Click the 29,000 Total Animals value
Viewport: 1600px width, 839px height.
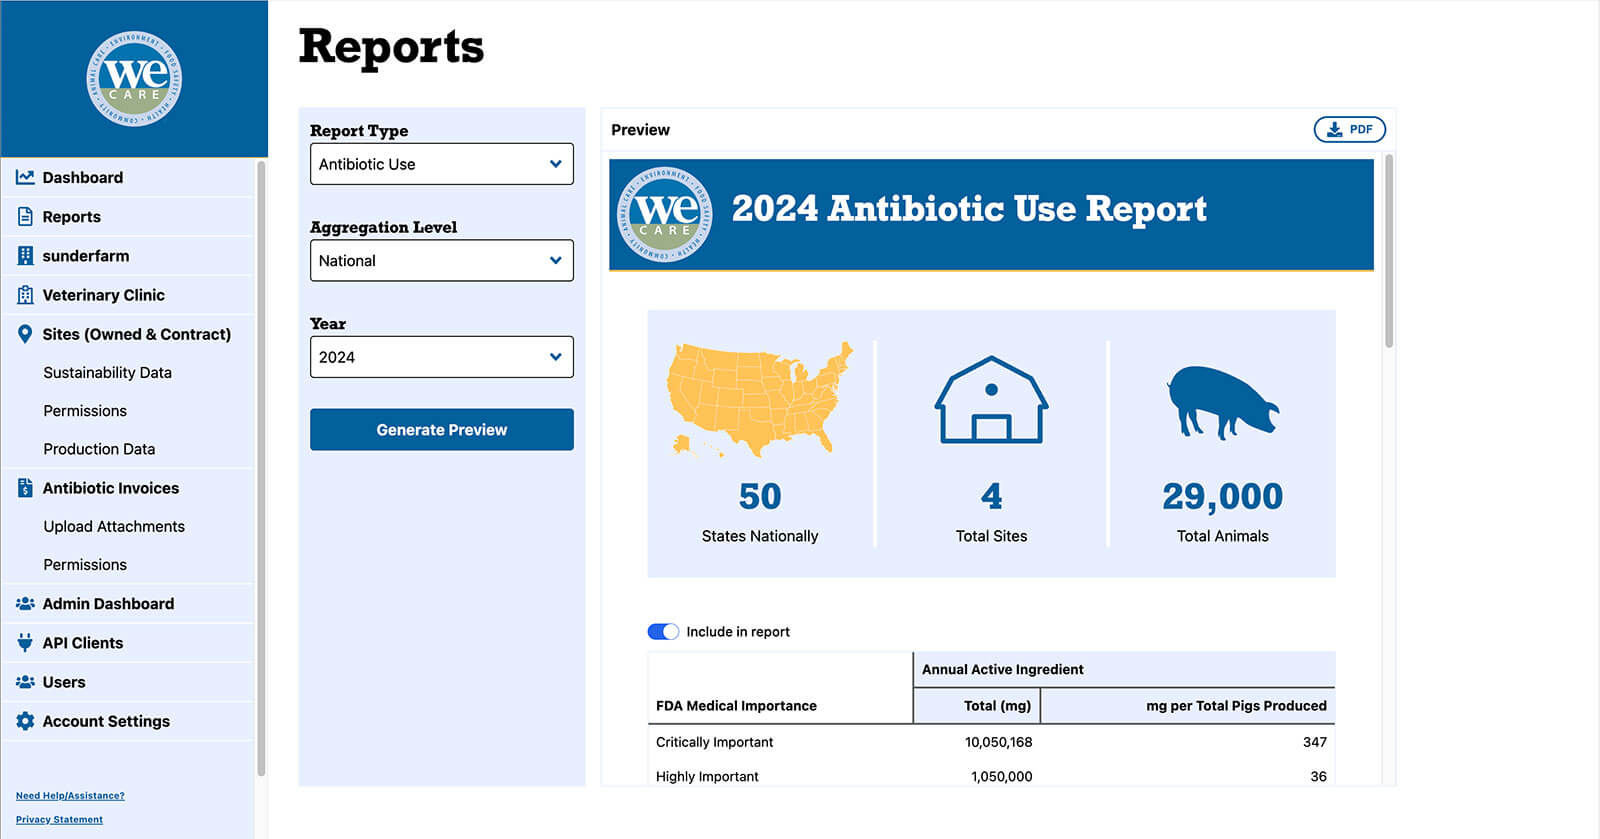pos(1222,497)
